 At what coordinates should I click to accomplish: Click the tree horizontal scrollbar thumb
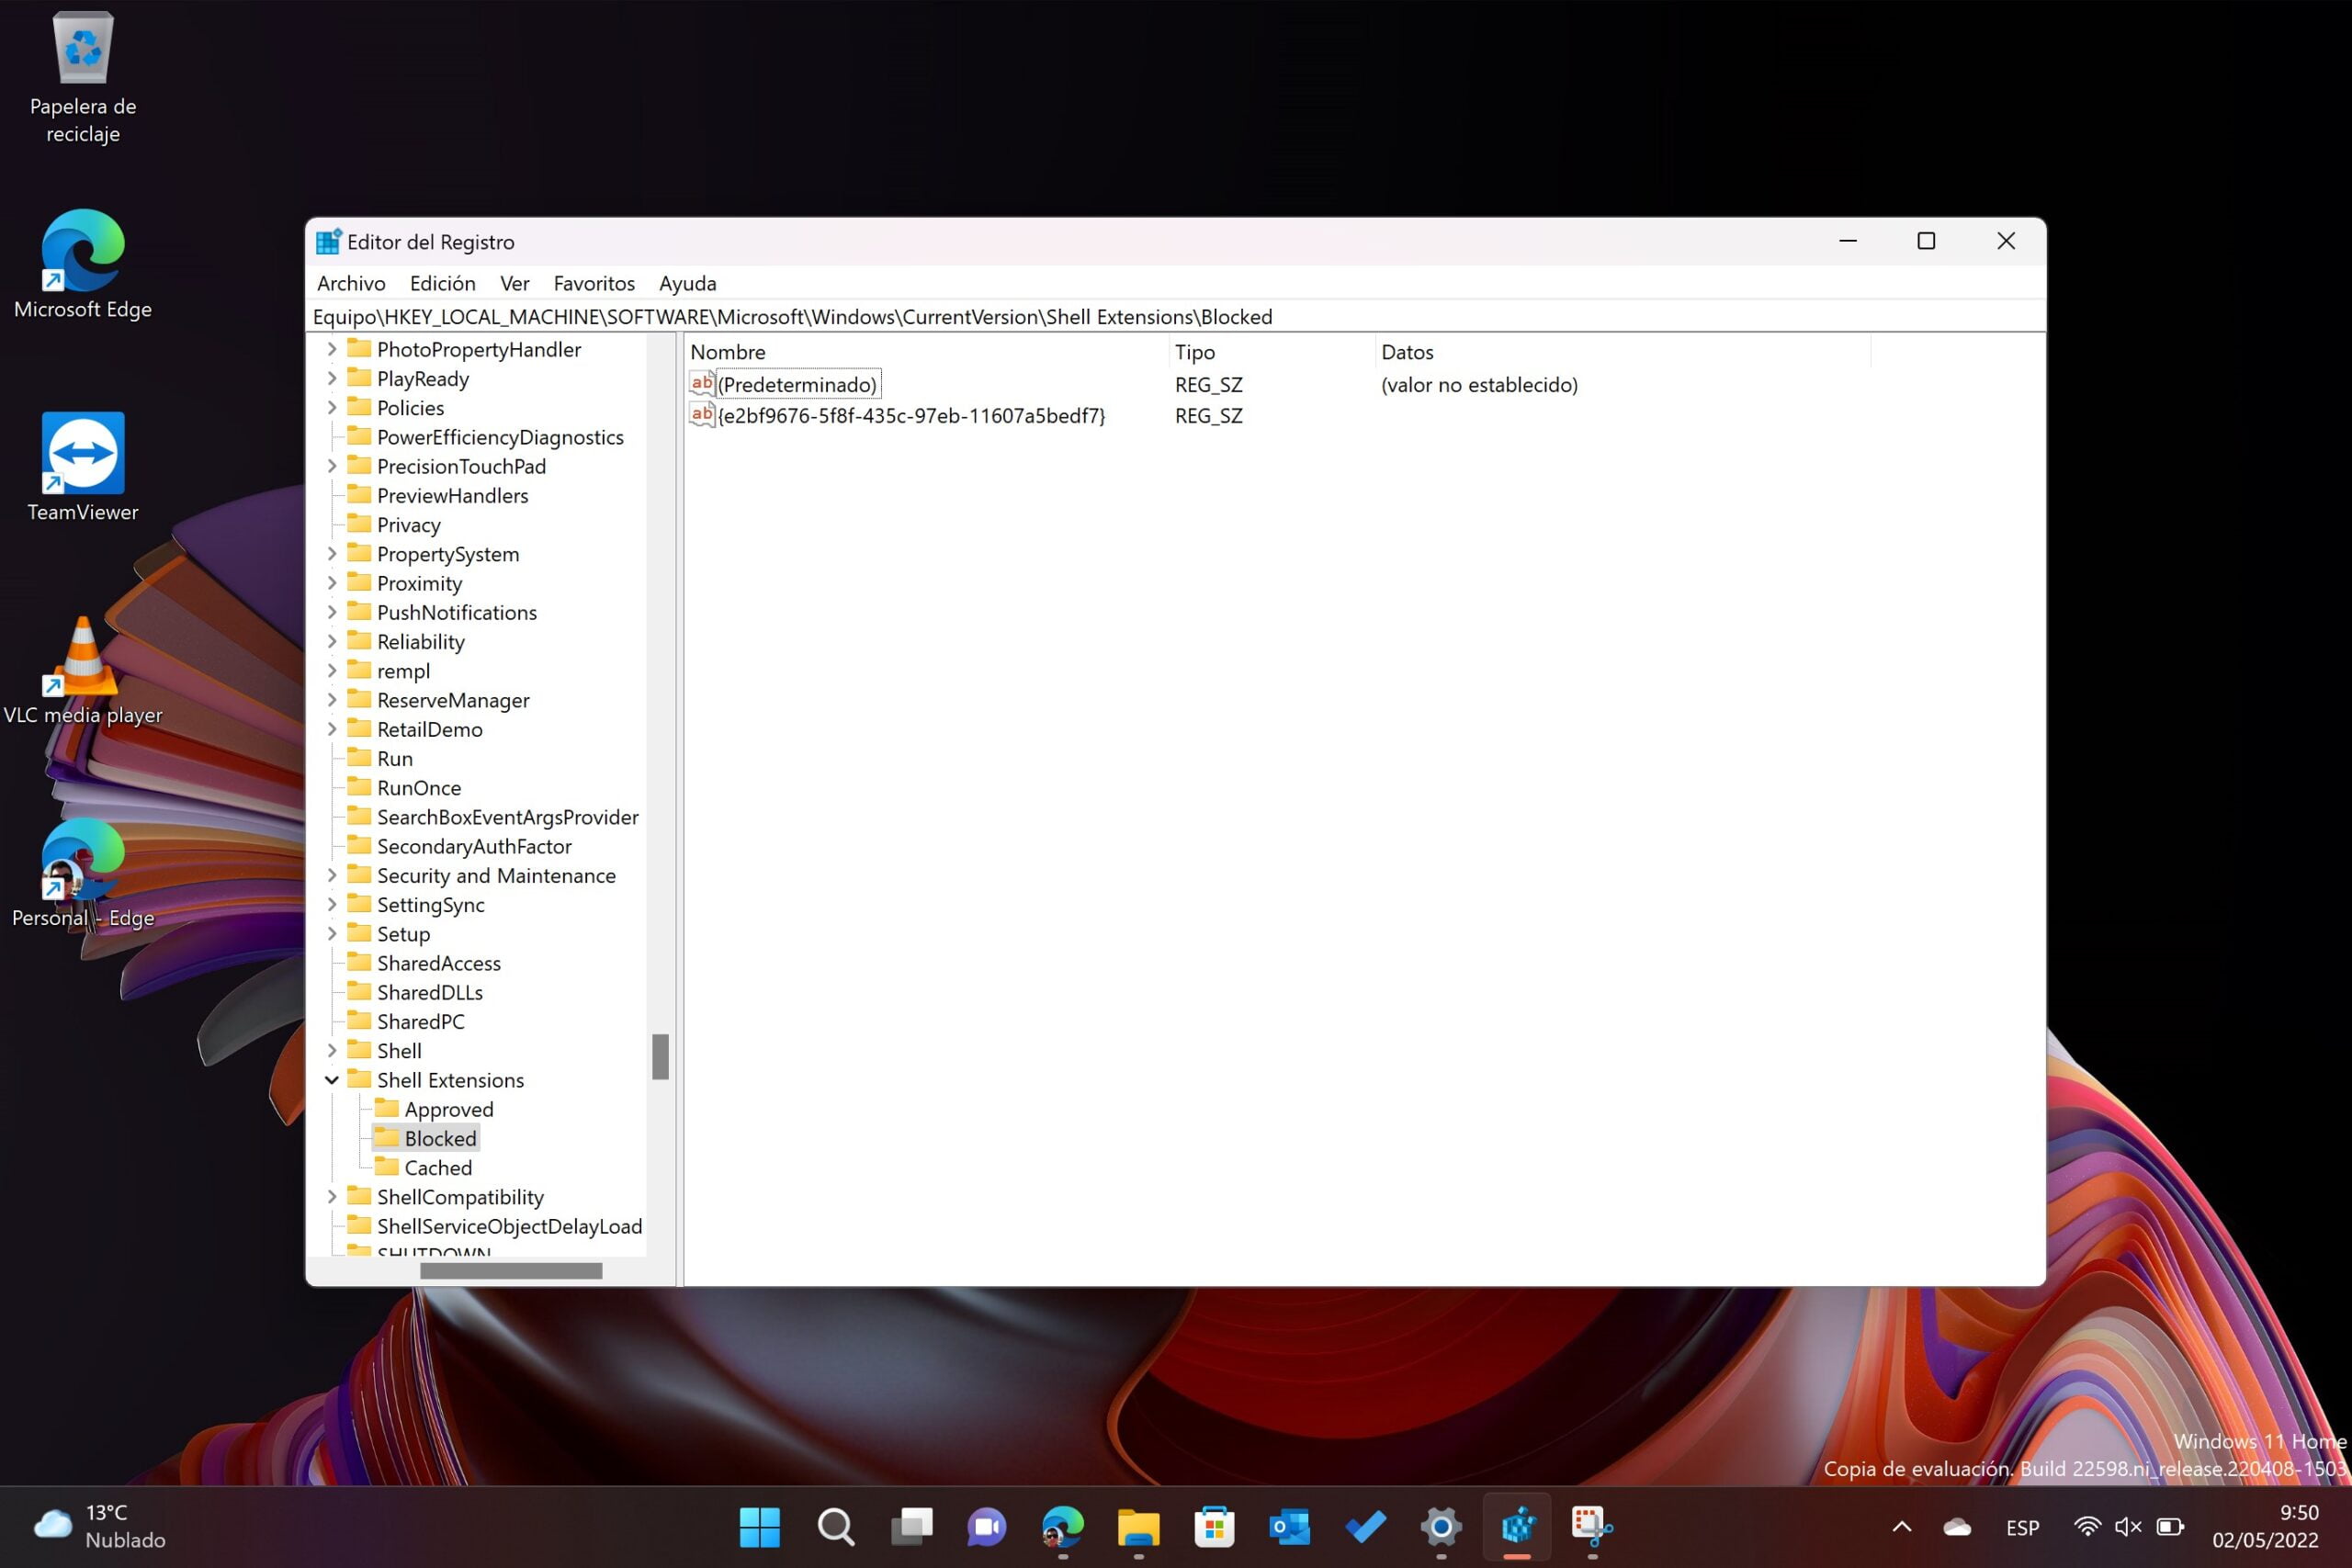[511, 1271]
